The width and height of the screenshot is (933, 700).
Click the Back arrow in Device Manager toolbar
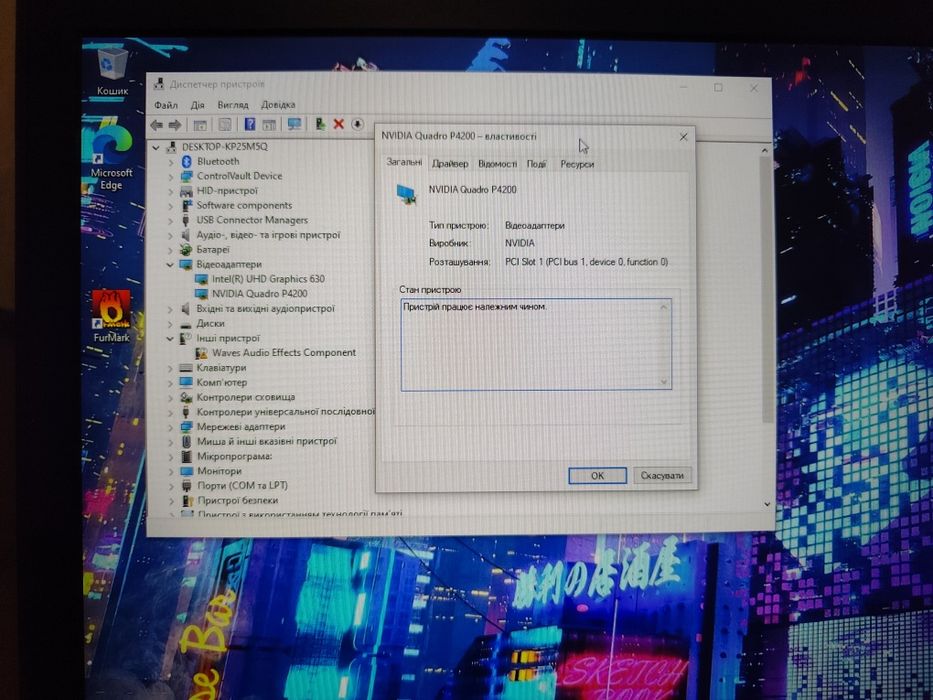click(156, 125)
